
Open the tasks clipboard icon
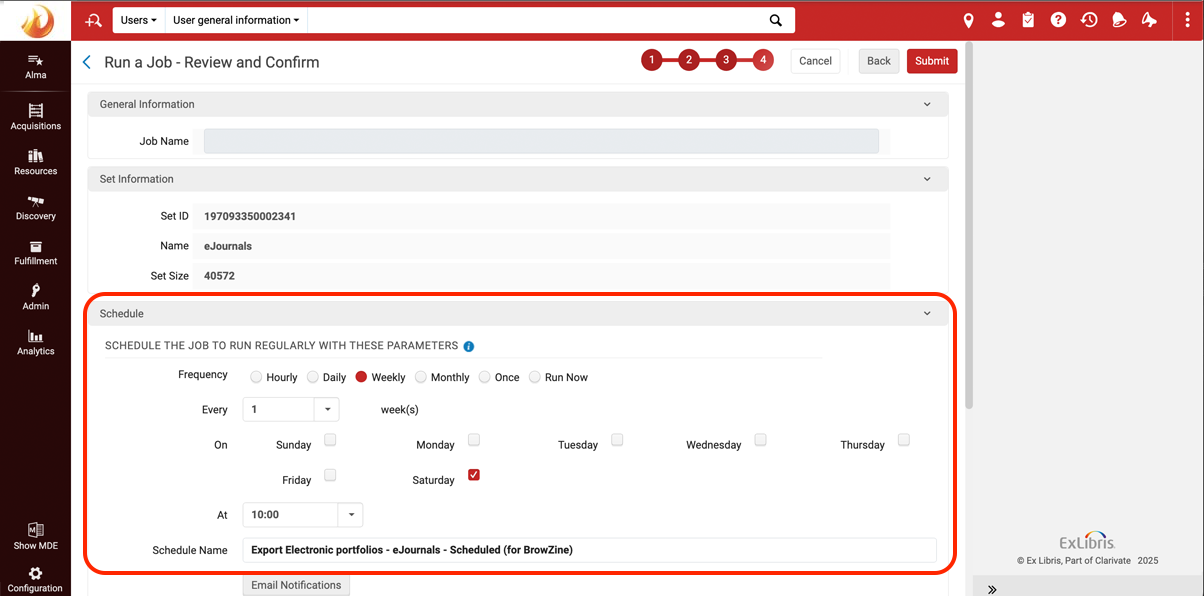(x=1028, y=20)
